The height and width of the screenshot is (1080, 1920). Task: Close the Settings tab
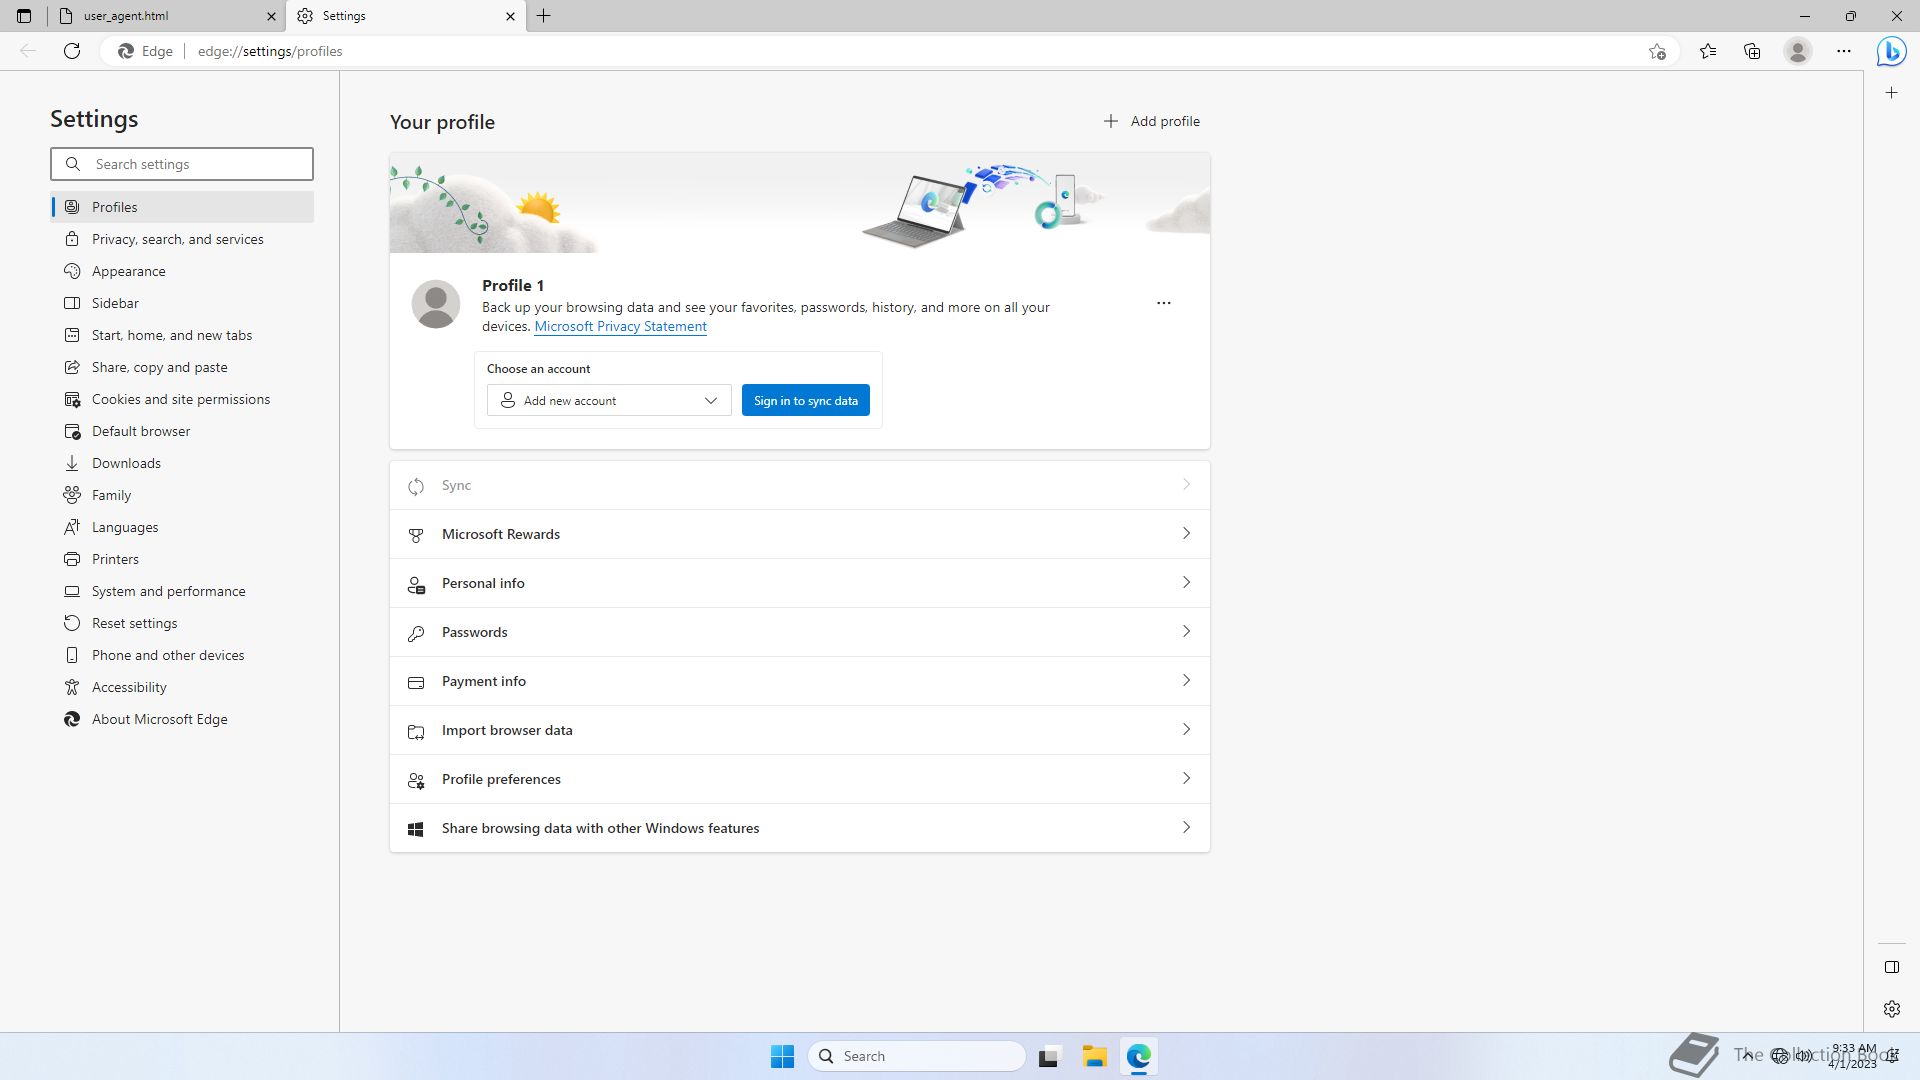point(510,16)
